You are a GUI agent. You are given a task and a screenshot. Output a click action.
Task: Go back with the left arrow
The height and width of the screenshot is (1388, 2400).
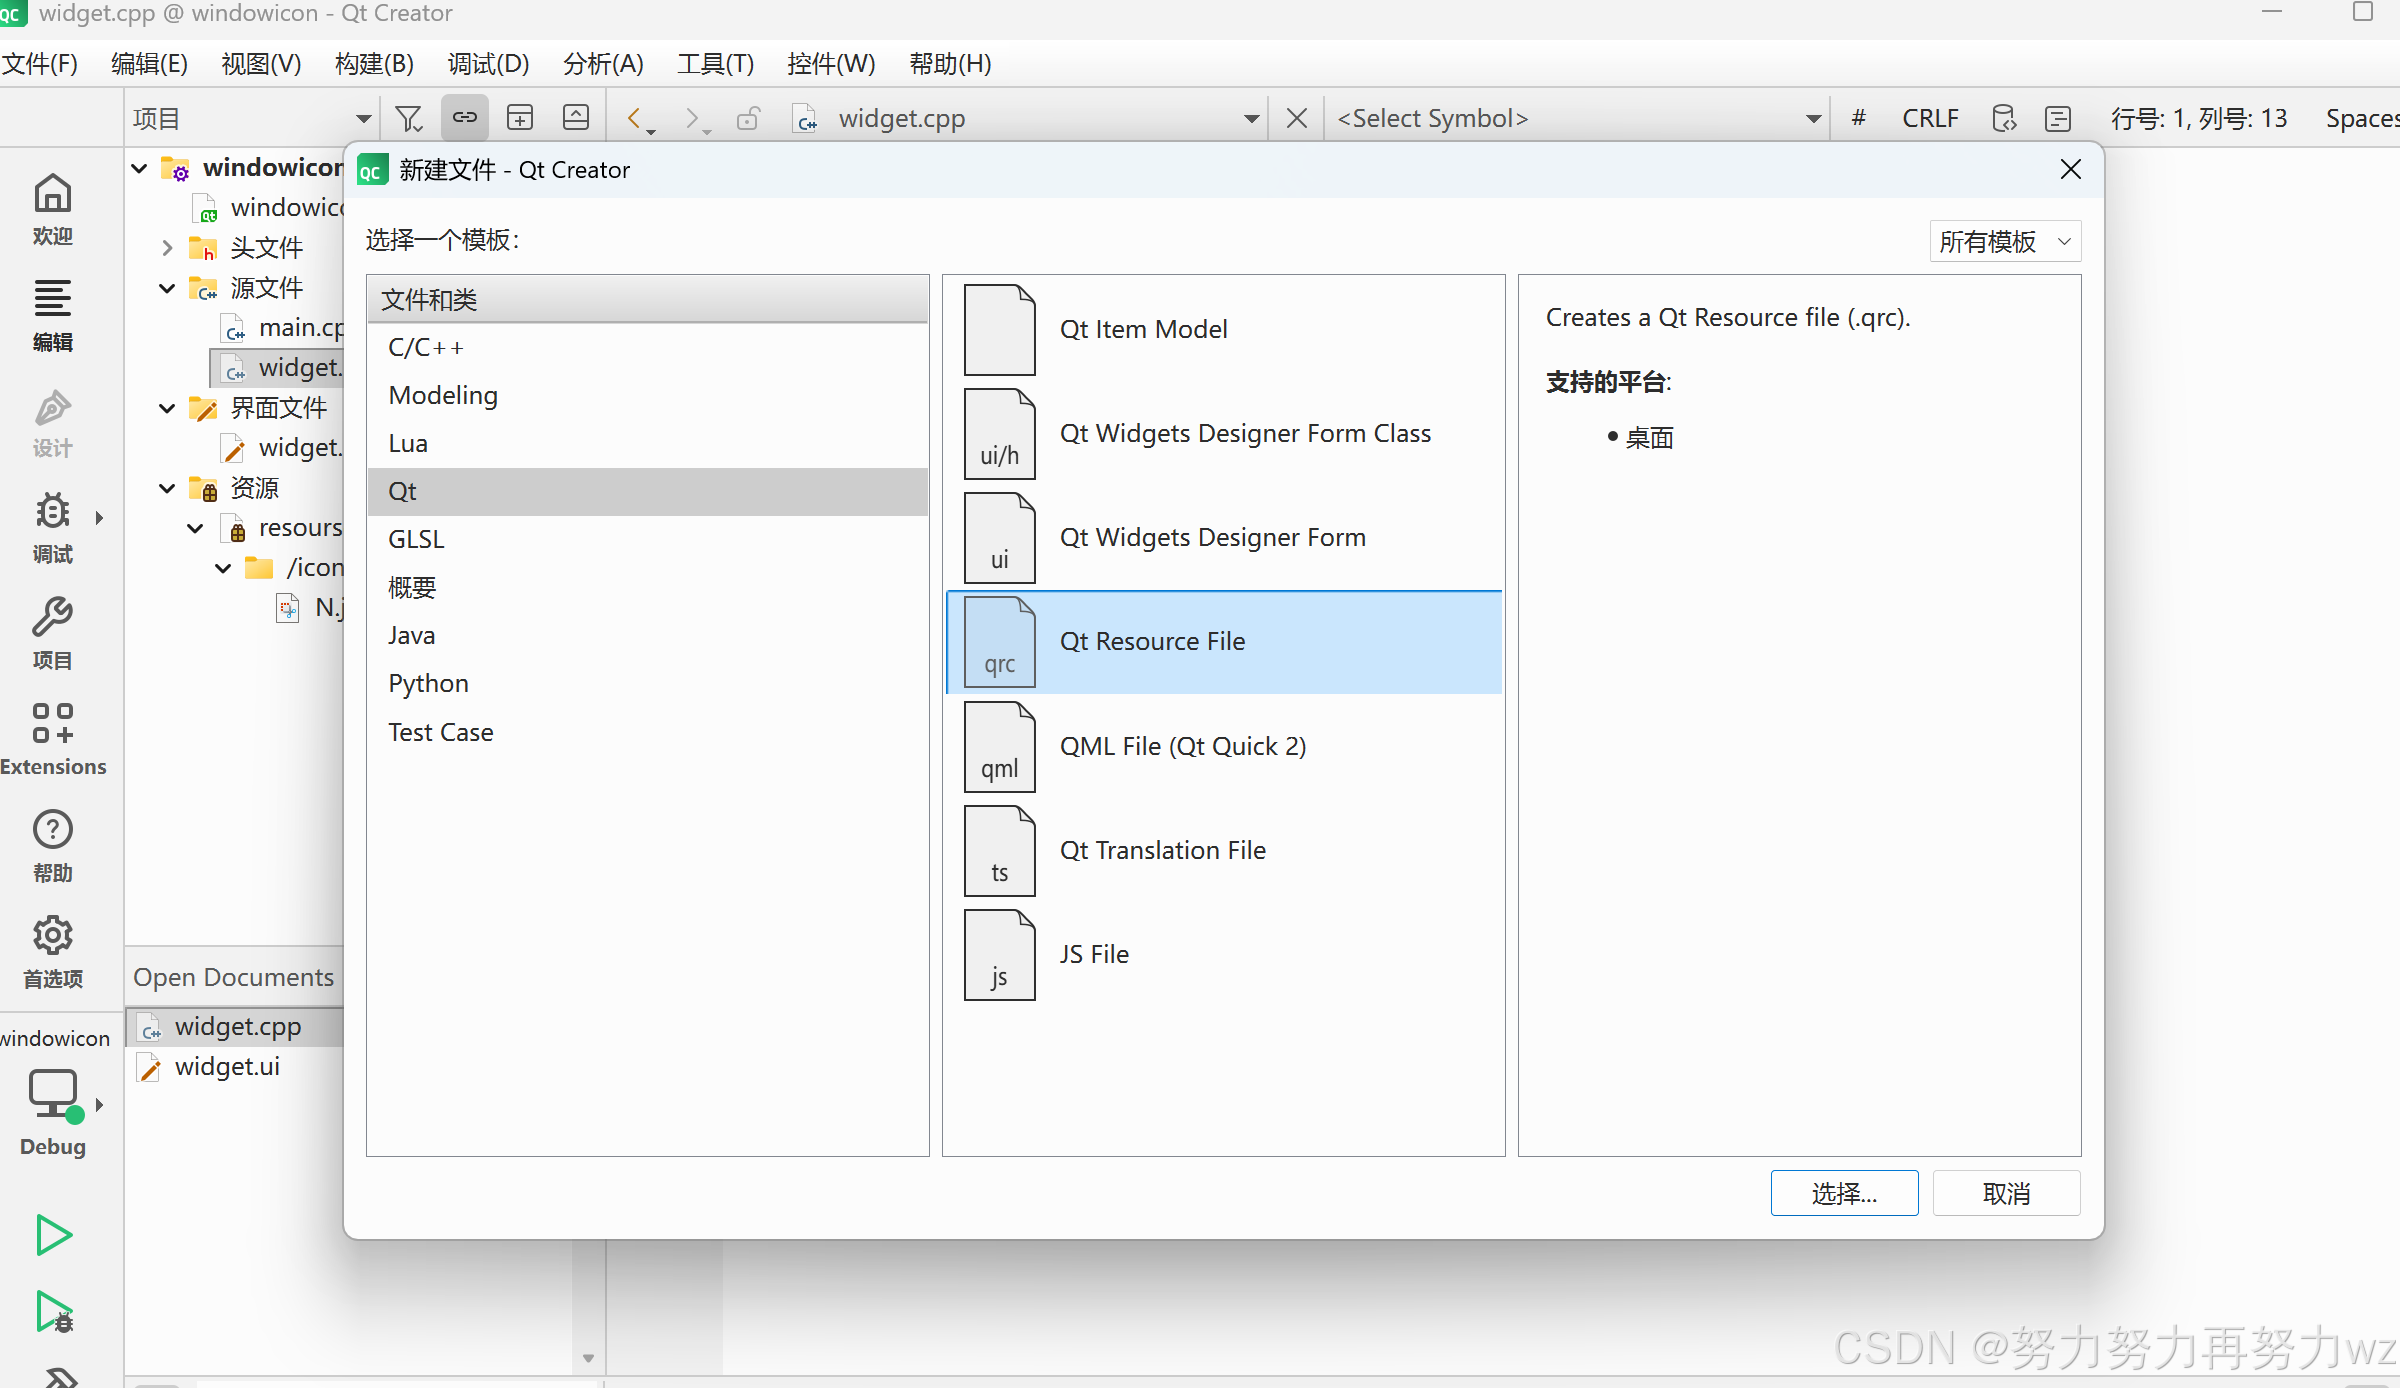(634, 118)
